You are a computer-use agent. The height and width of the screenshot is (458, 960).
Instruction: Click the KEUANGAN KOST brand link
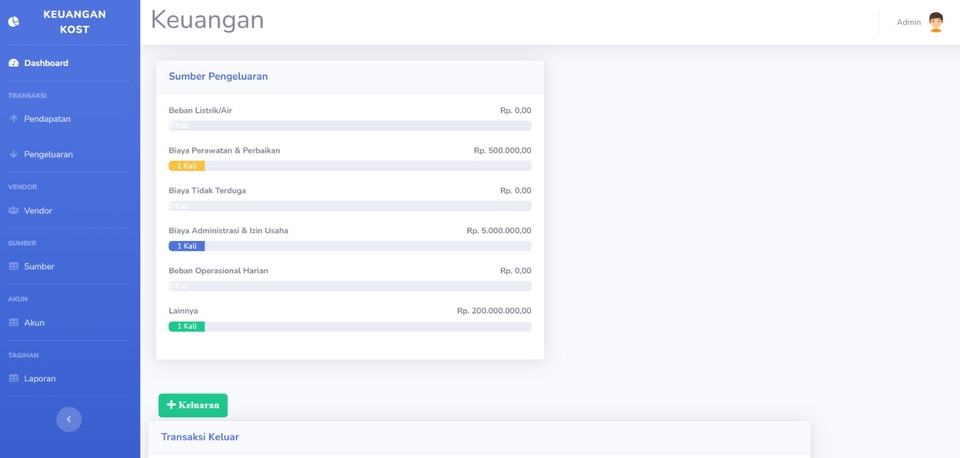(74, 22)
